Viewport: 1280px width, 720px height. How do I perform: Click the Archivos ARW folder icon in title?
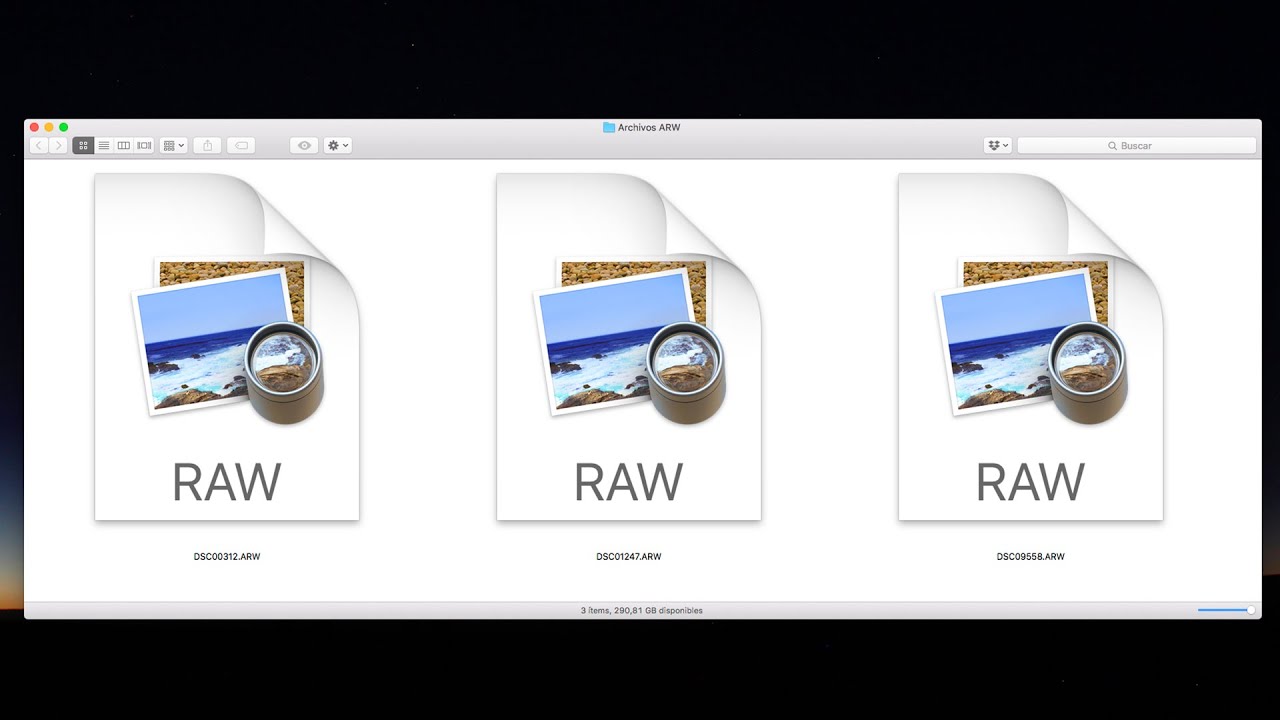click(x=609, y=128)
